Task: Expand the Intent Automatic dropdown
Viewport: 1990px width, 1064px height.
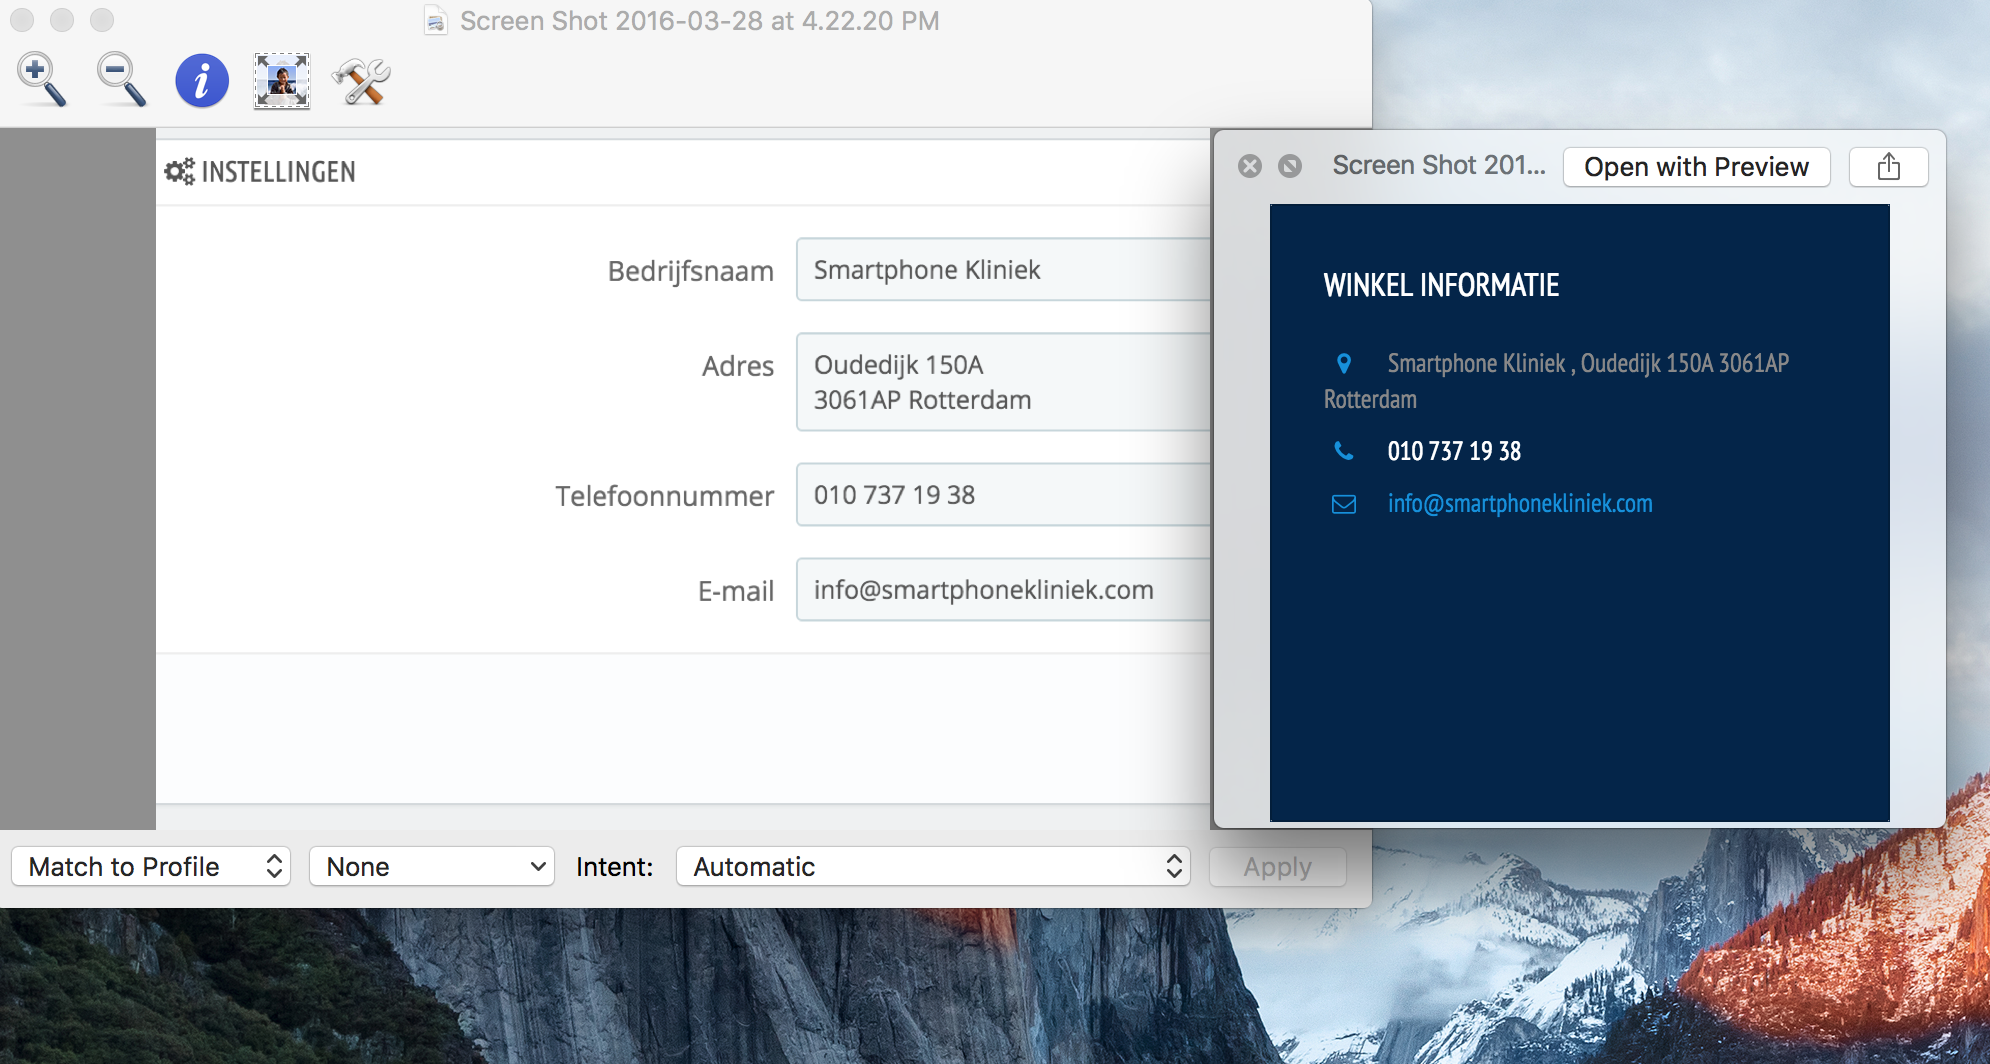Action: point(933,866)
